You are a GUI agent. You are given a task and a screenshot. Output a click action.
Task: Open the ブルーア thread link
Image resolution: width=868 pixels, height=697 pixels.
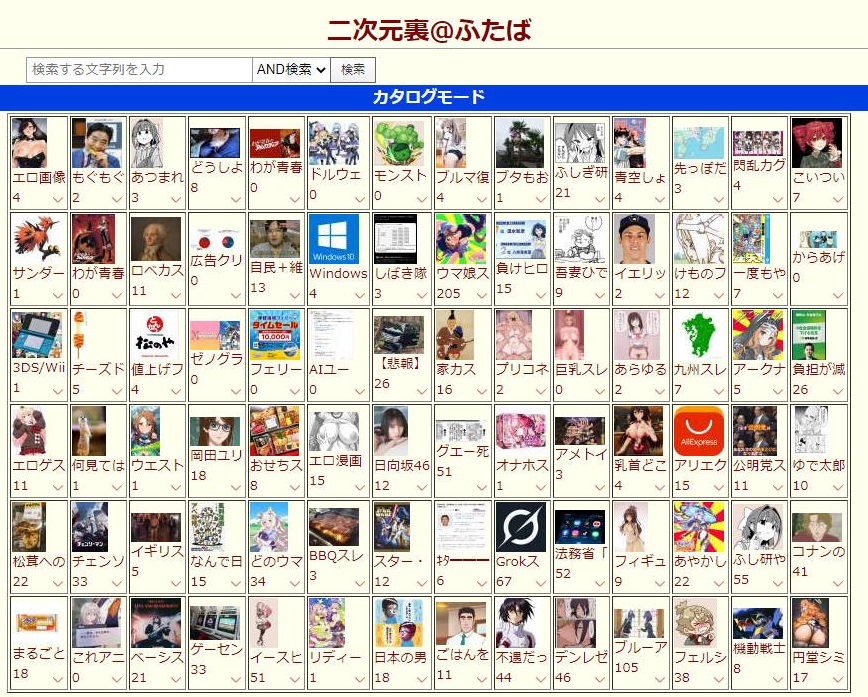(x=641, y=647)
